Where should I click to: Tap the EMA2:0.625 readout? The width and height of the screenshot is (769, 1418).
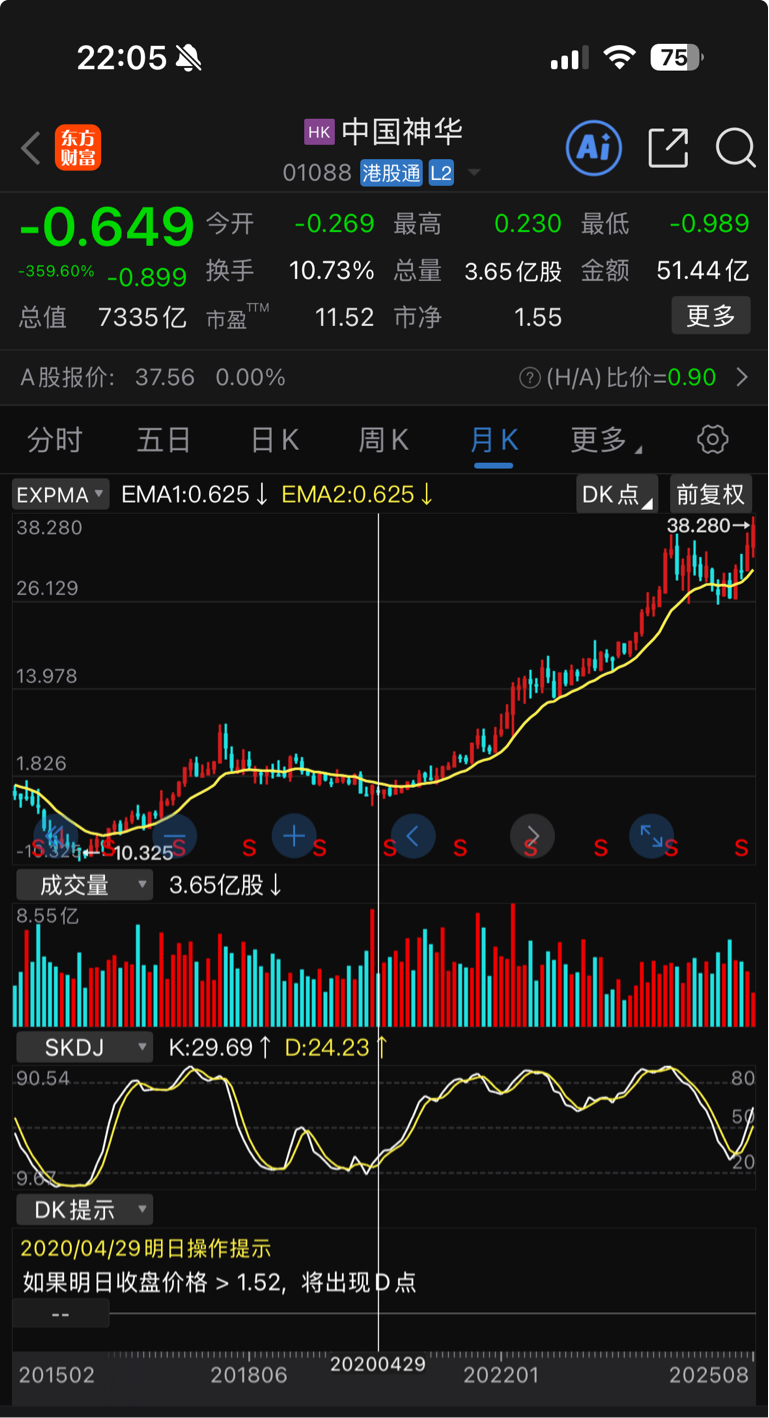pyautogui.click(x=357, y=494)
